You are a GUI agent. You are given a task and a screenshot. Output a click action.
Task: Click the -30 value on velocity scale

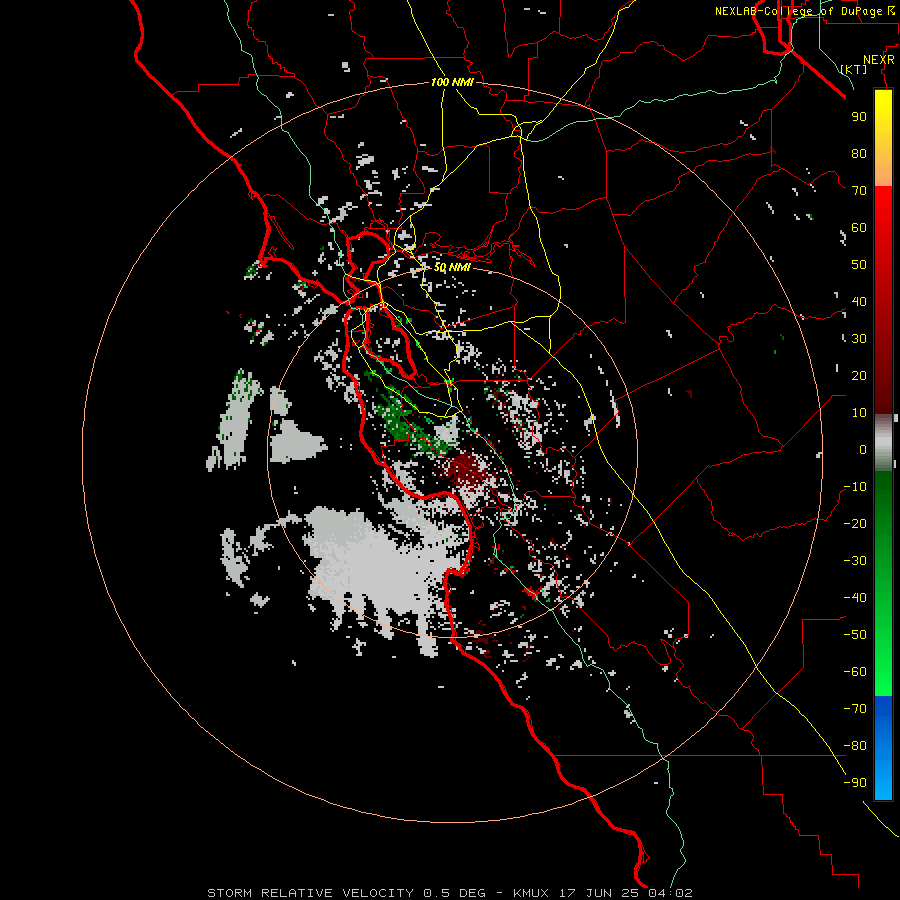pyautogui.click(x=855, y=561)
